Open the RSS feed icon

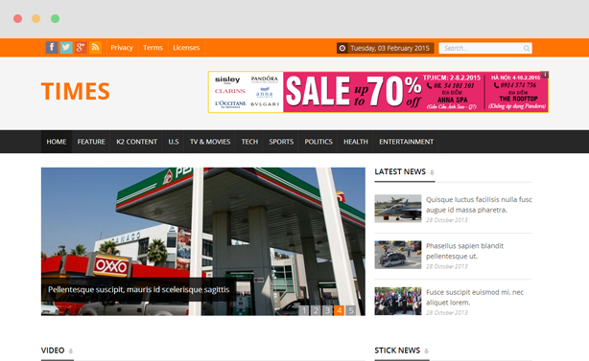pyautogui.click(x=95, y=48)
